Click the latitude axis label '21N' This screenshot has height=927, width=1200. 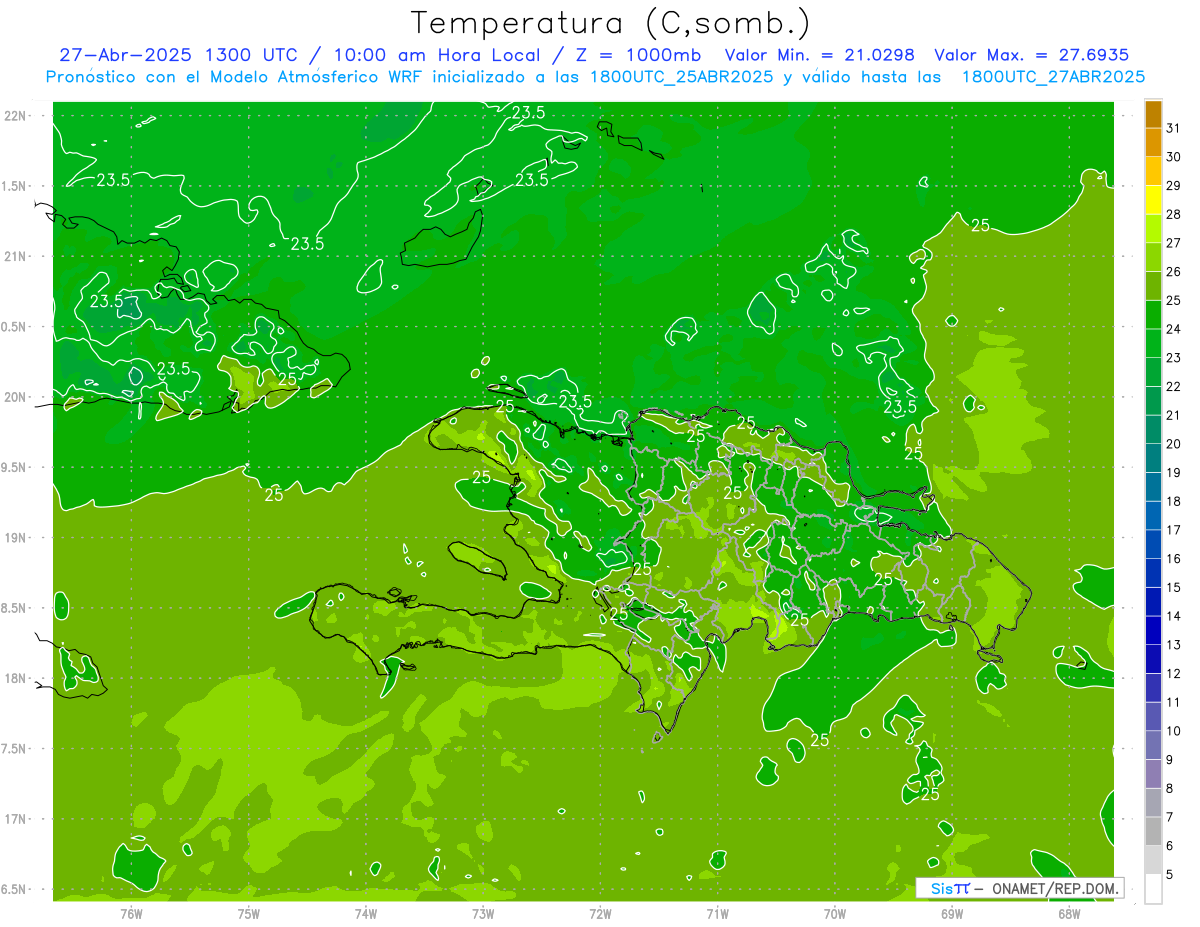click(x=17, y=256)
